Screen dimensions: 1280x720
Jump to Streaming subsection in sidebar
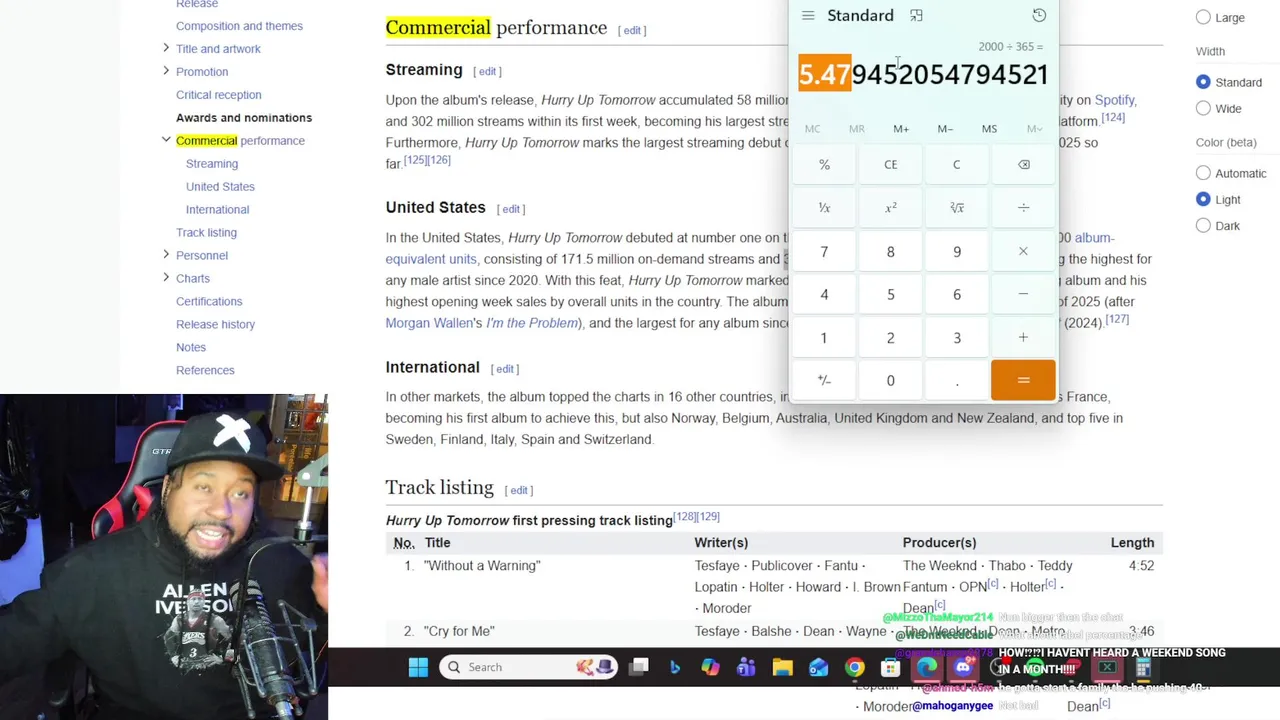(x=212, y=163)
